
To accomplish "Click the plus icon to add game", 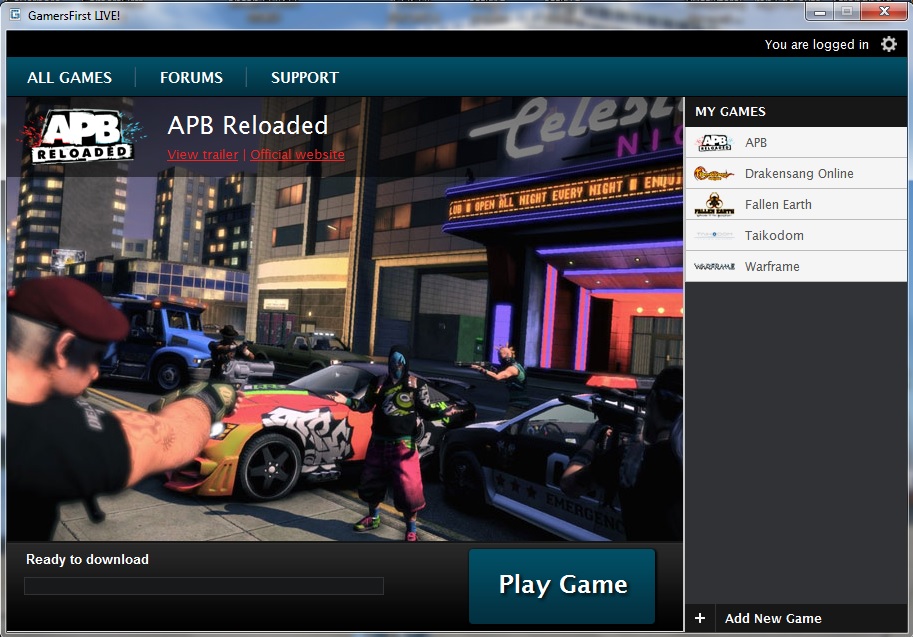I will coord(700,618).
